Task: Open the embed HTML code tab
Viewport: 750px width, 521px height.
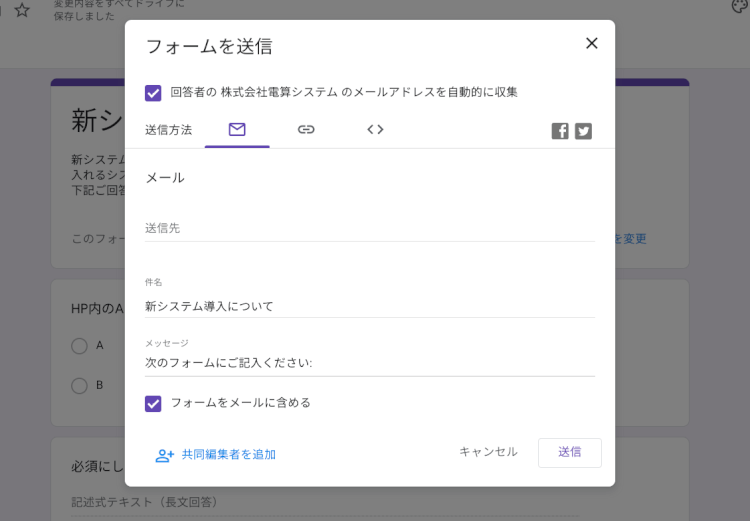Action: (x=375, y=129)
